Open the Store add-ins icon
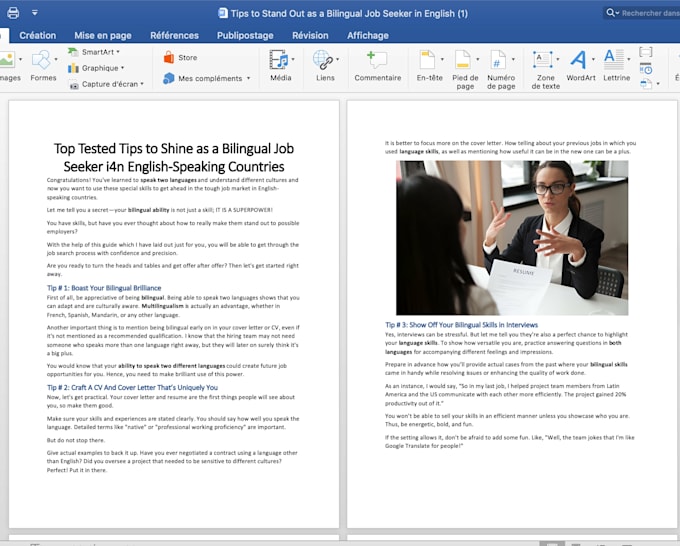The height and width of the screenshot is (546, 680). click(x=169, y=57)
